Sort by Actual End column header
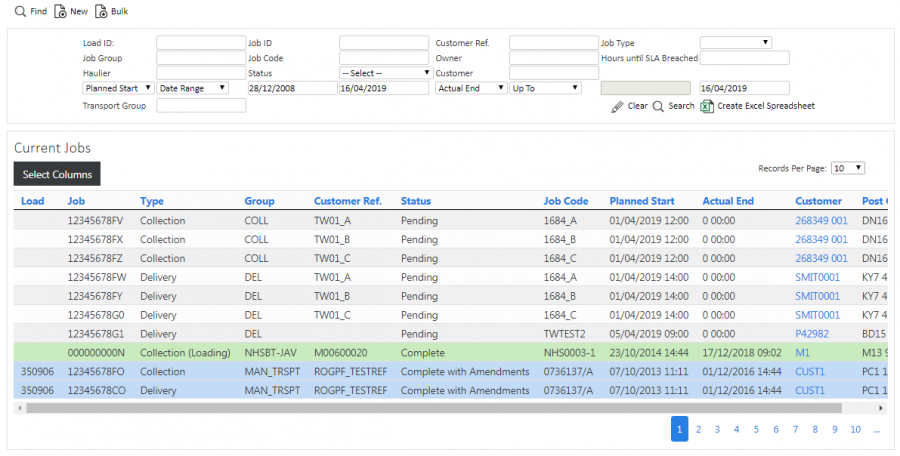 (x=728, y=201)
